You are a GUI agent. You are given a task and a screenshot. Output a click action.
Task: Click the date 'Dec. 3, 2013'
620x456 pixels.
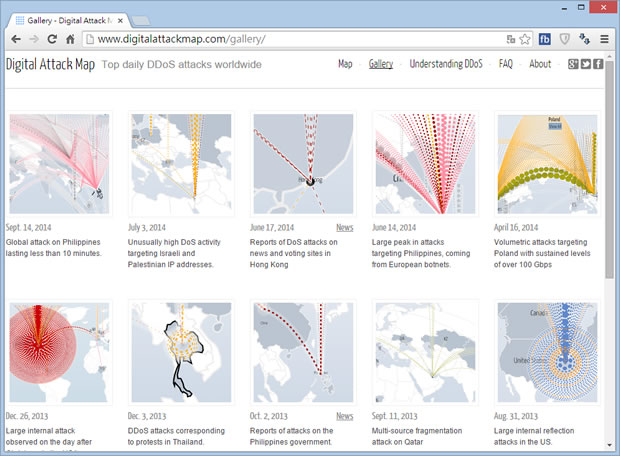[147, 416]
